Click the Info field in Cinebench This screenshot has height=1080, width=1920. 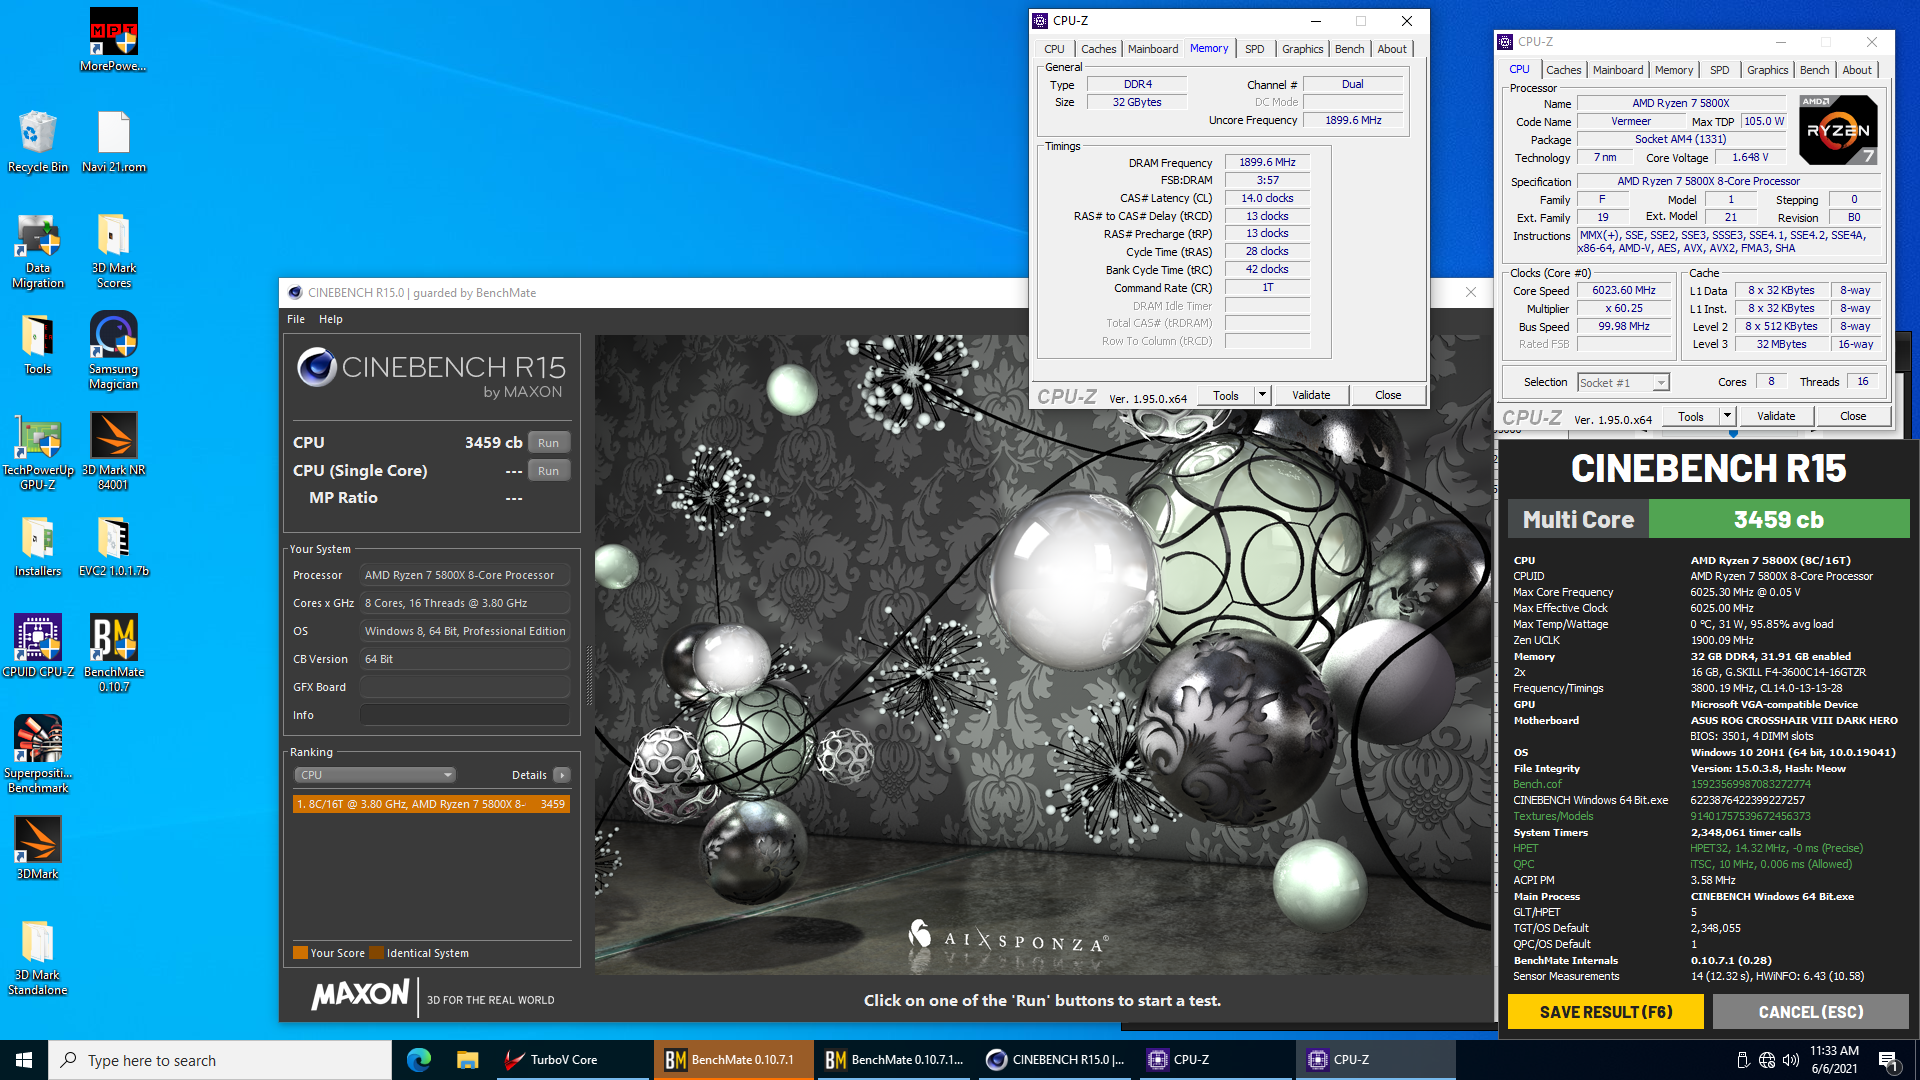click(465, 715)
